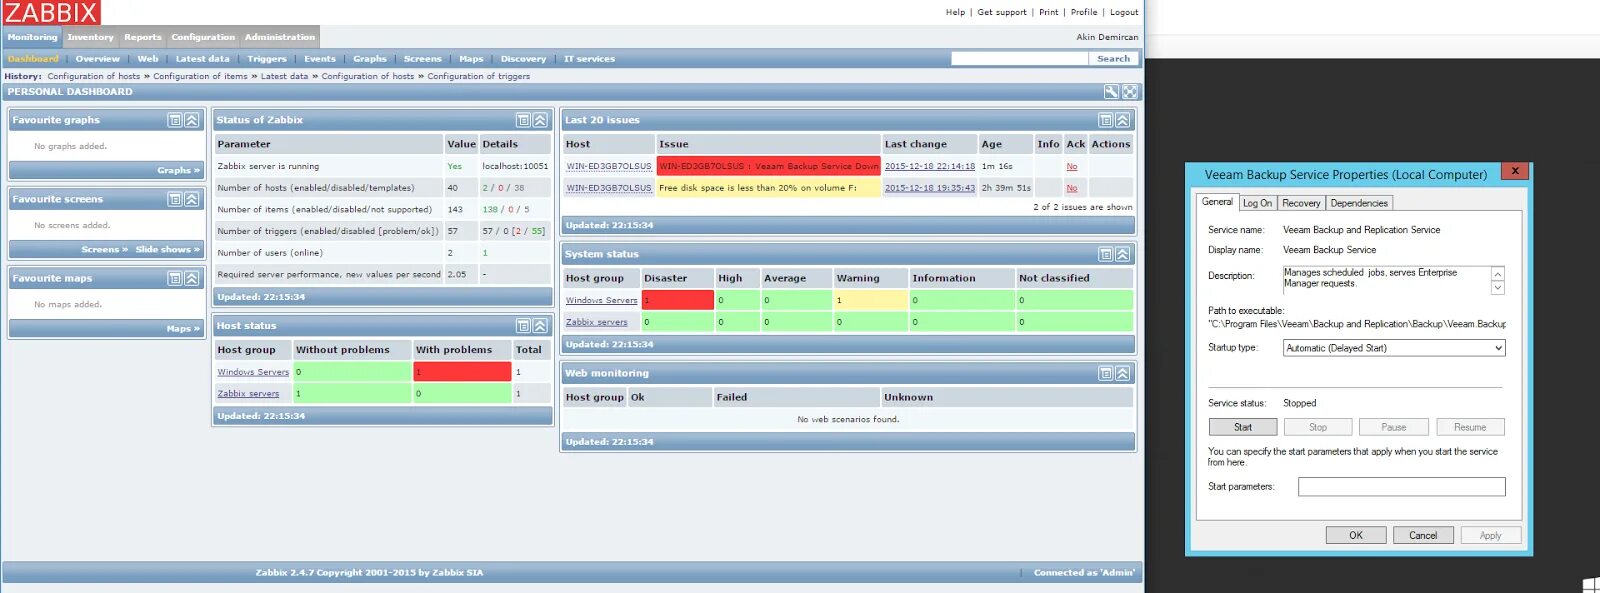Collapse the Favourite screens widget
Screen dimensions: 1600x593
pos(192,199)
